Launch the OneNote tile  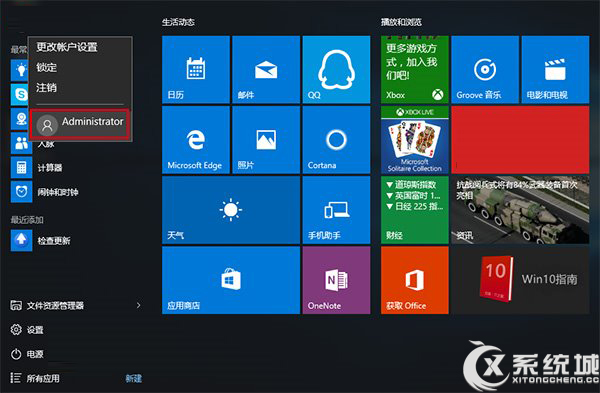coord(336,280)
